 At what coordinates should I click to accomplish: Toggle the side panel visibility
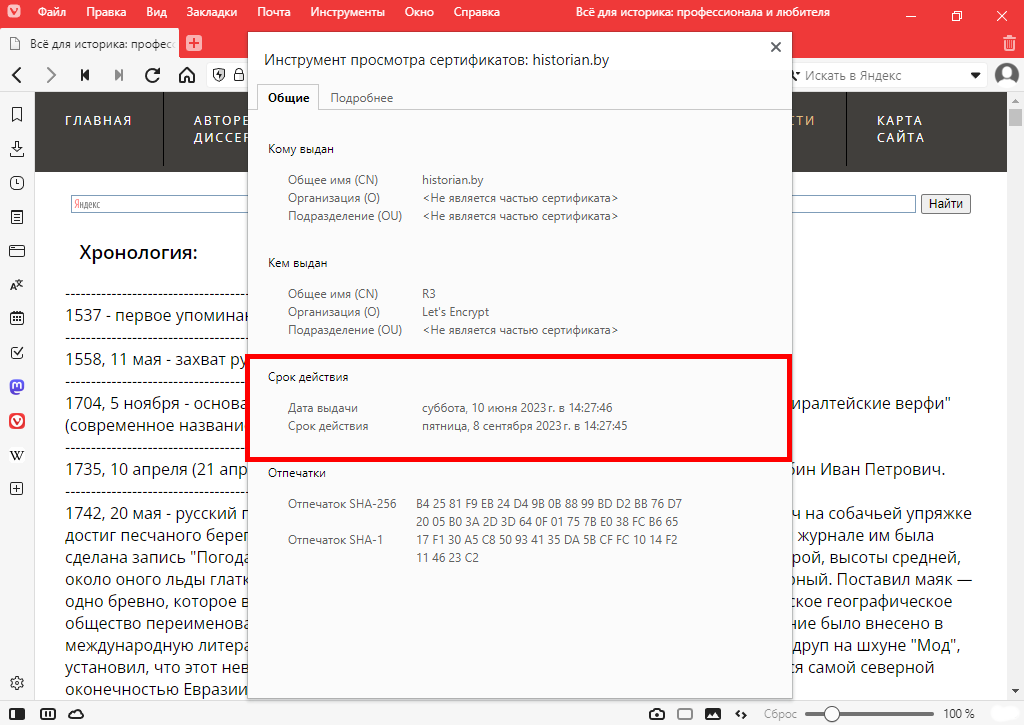point(17,714)
